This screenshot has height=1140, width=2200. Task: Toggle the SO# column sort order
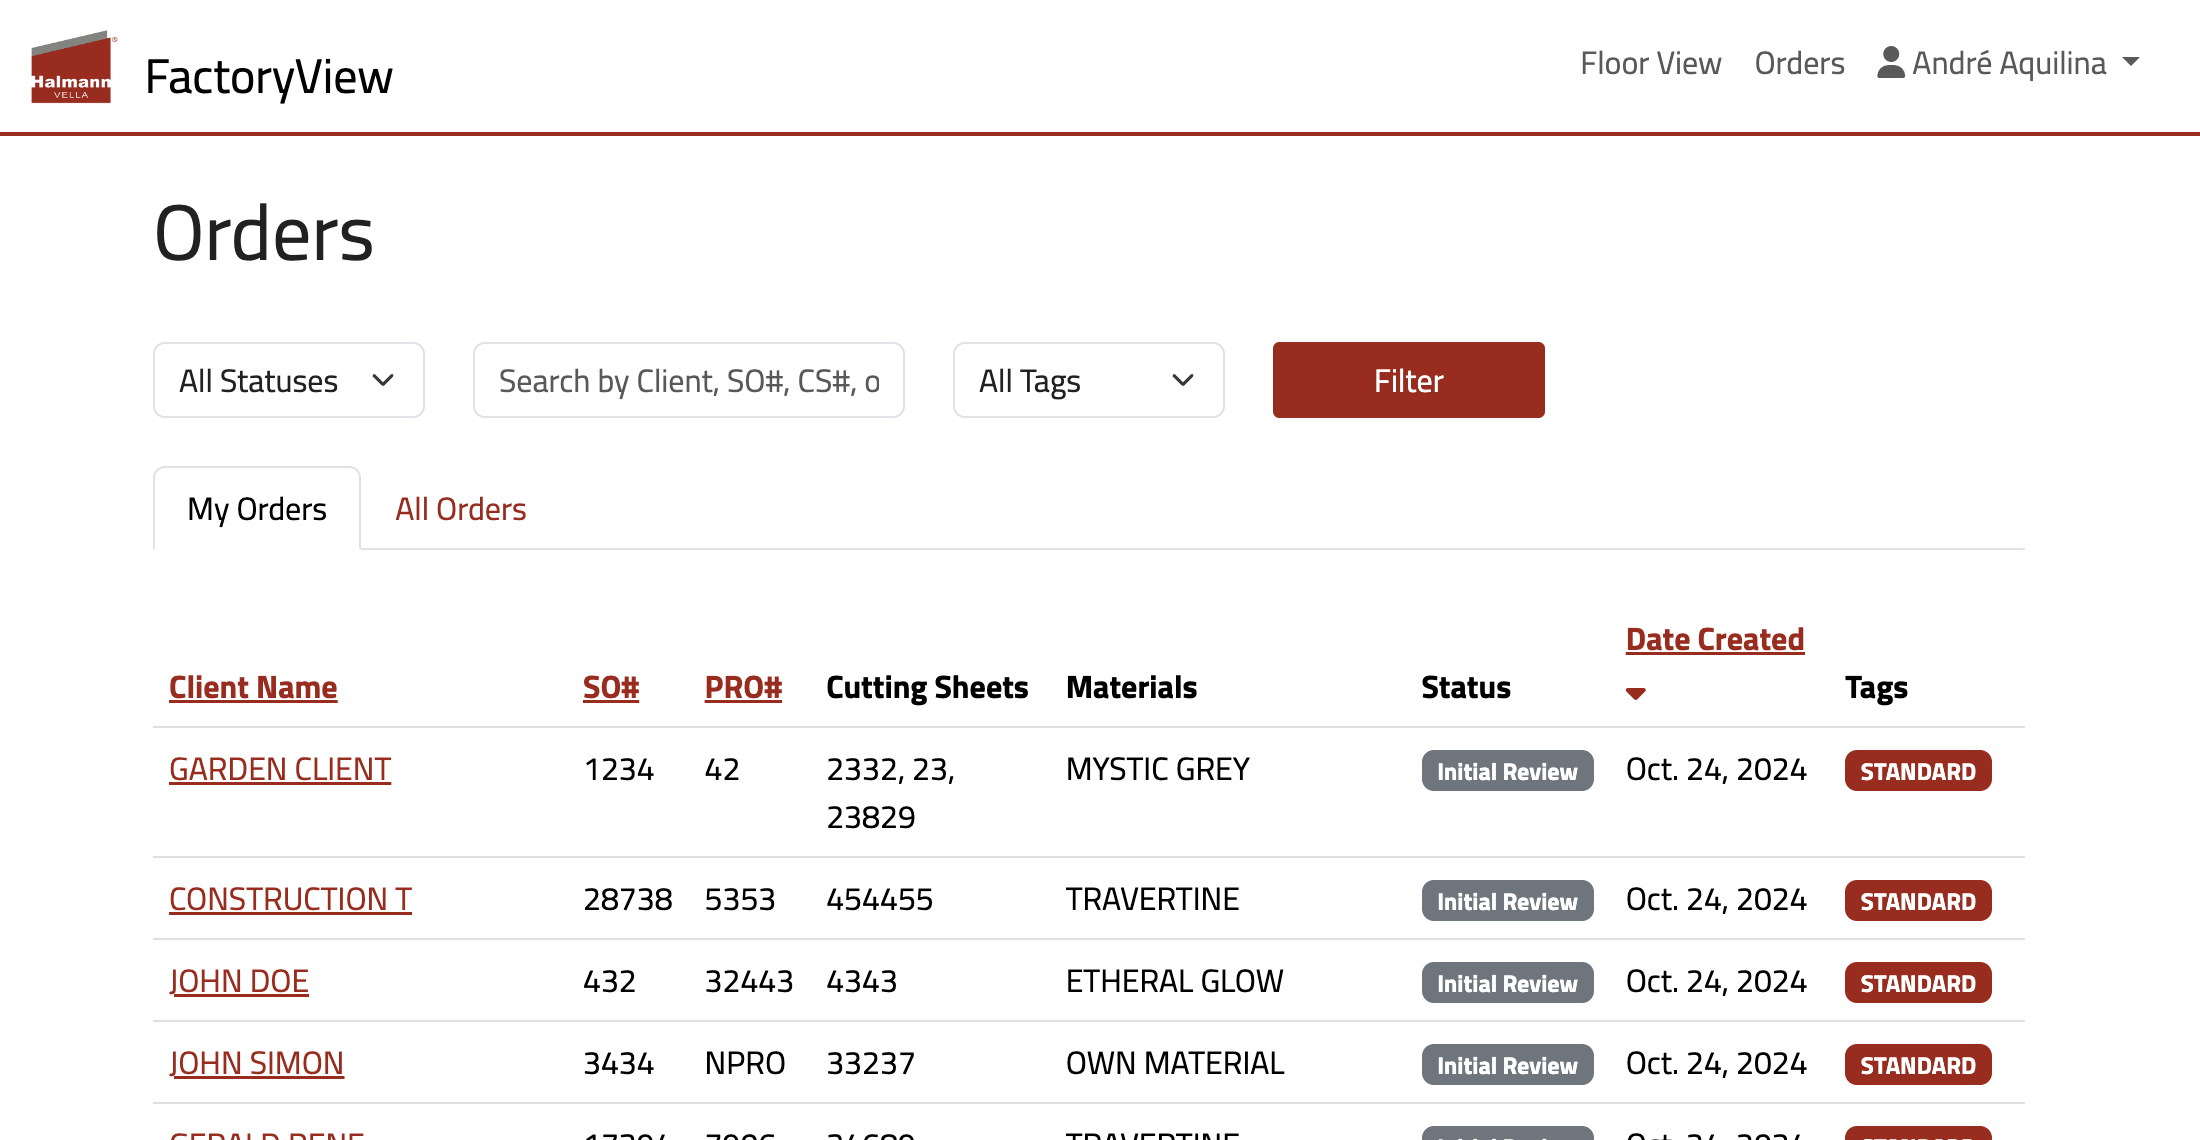click(x=611, y=686)
